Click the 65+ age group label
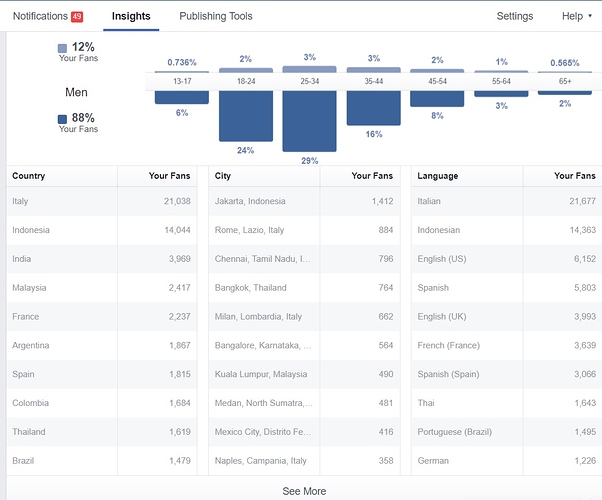 coord(565,82)
